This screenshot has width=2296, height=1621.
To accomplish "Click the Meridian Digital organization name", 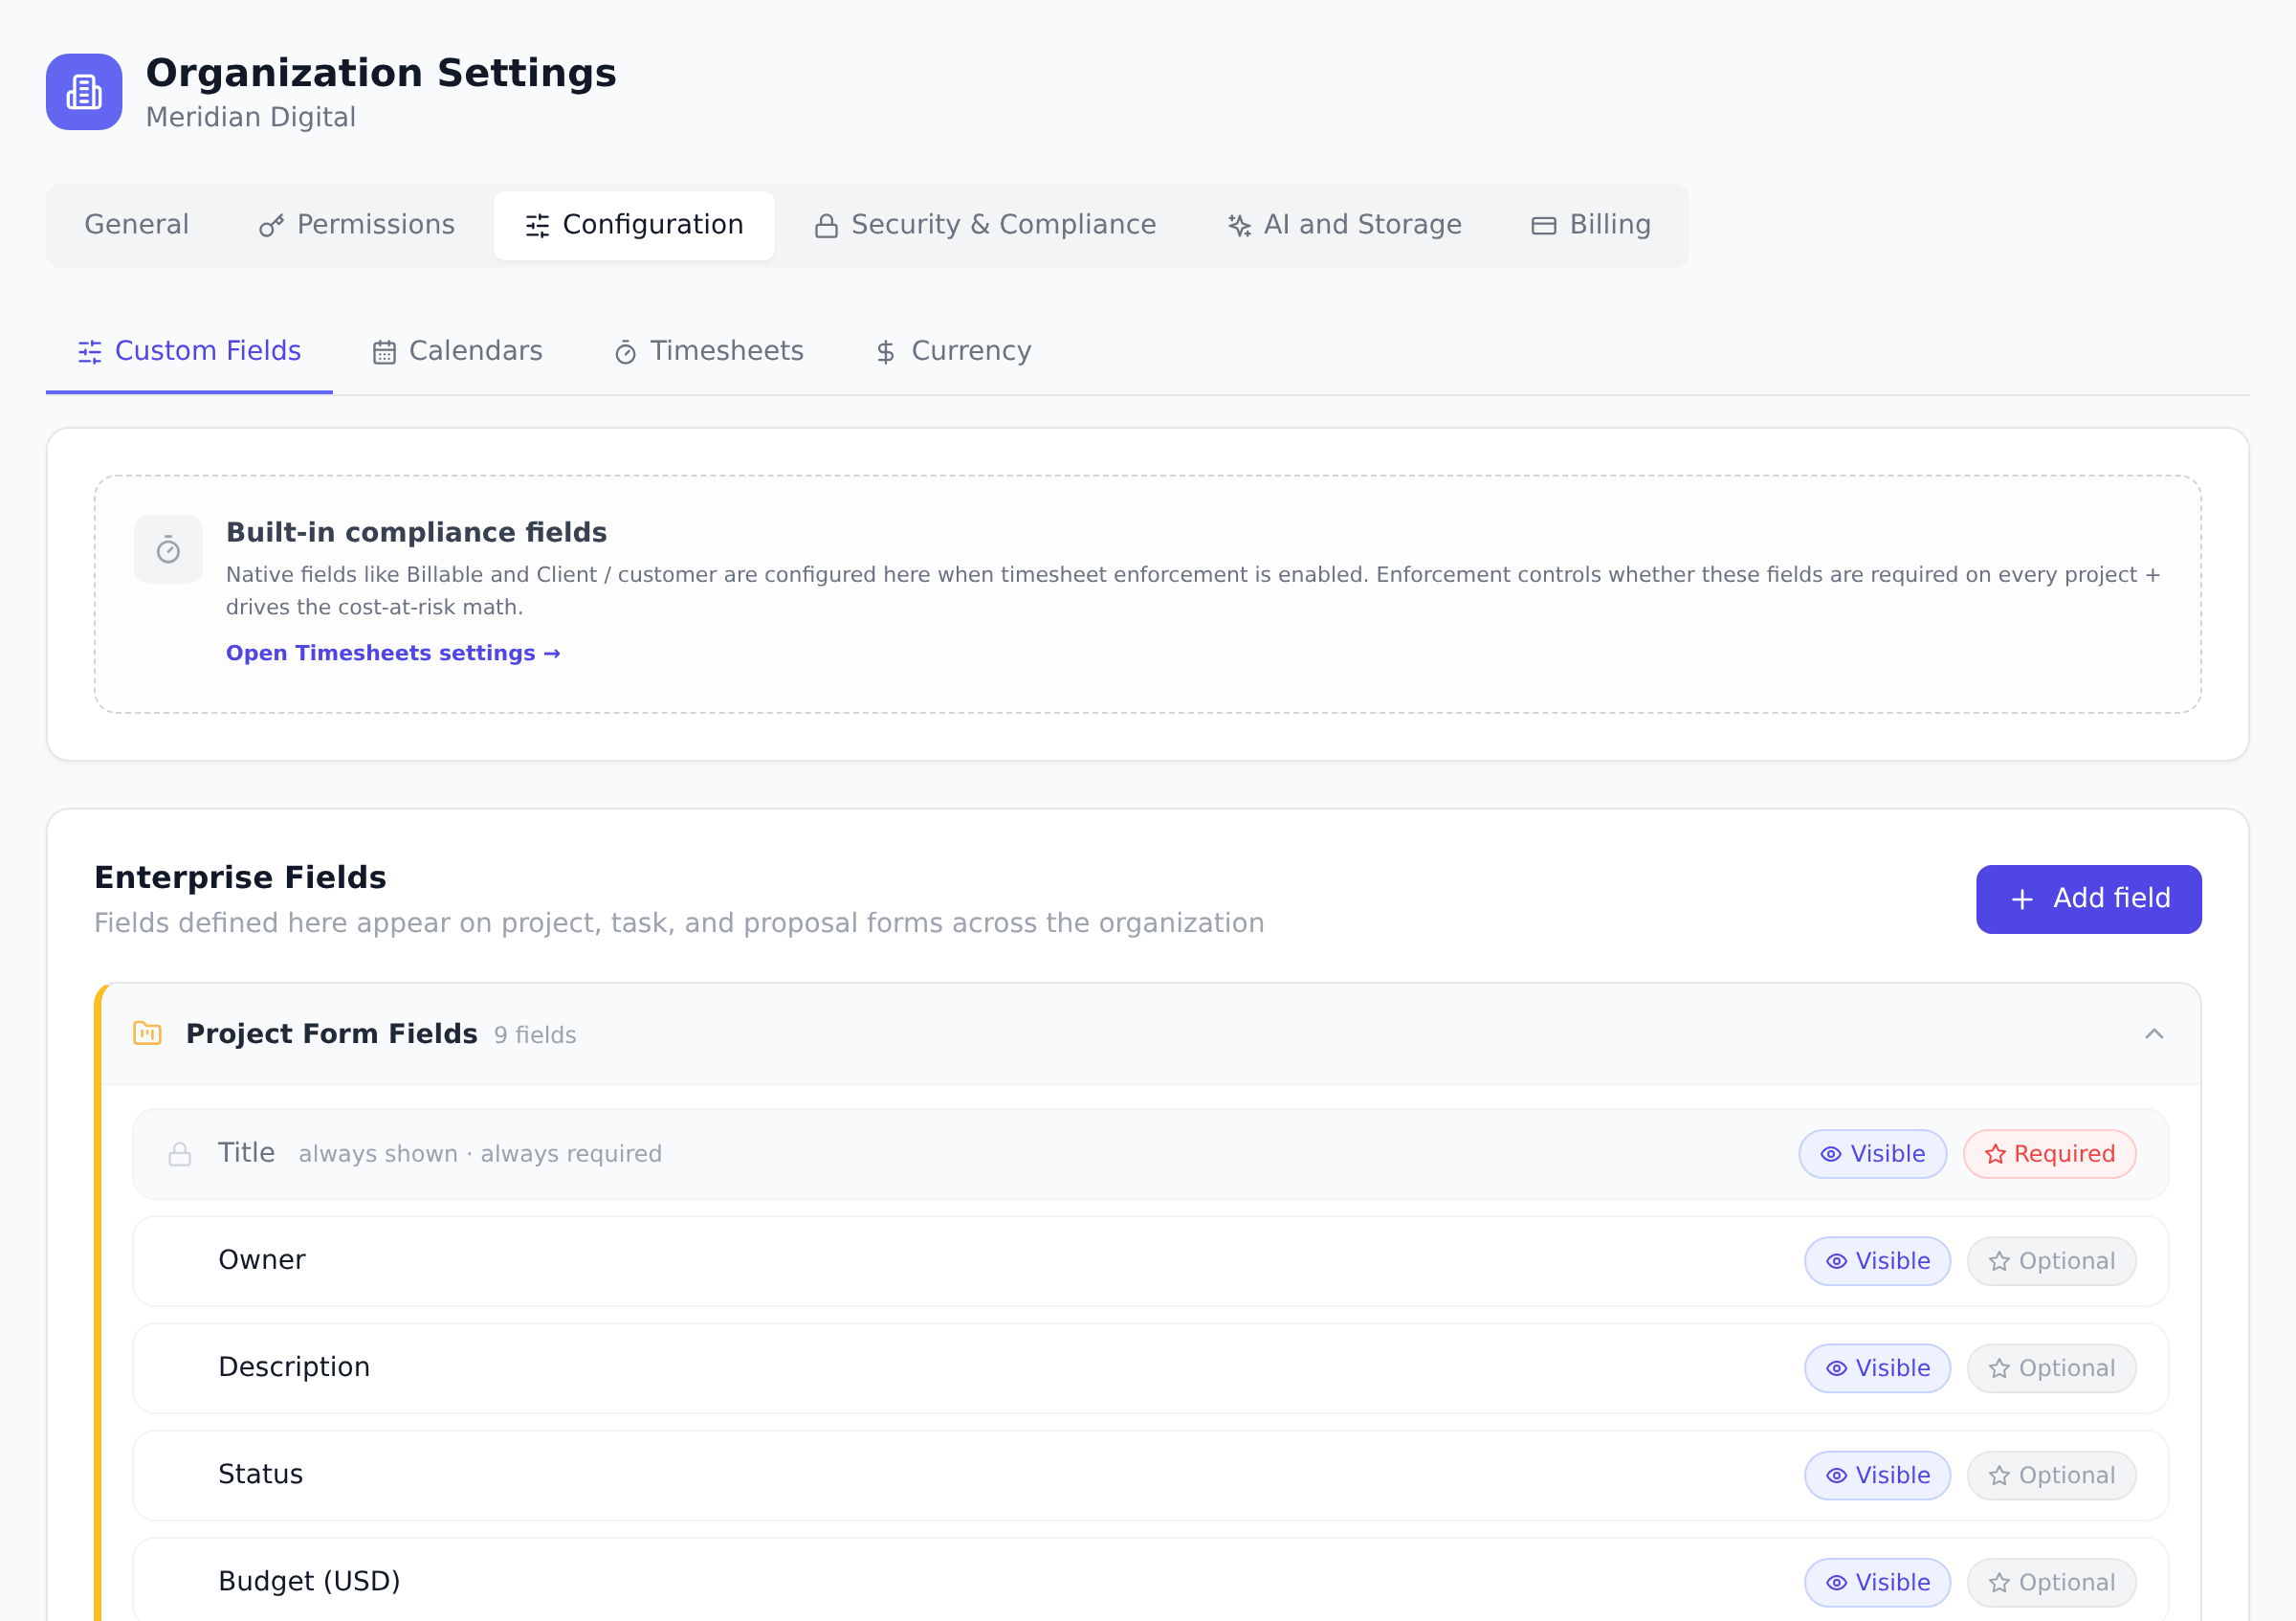I will pos(251,117).
